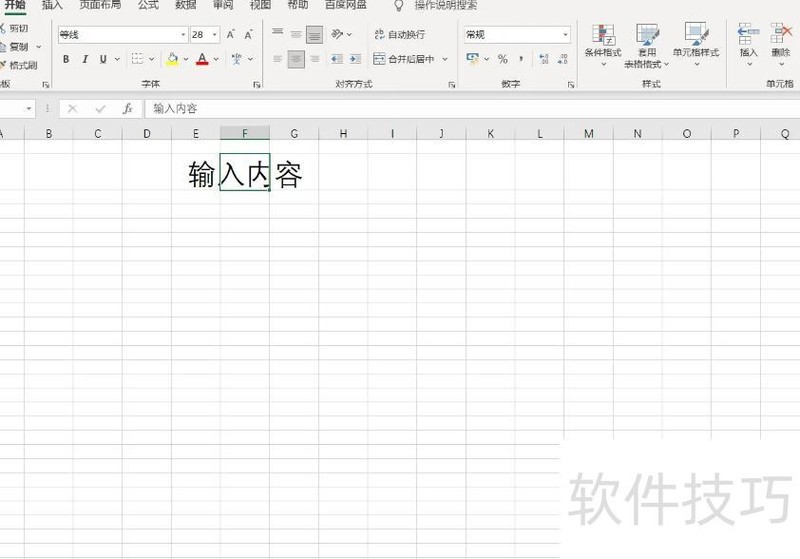Click the decrease indent icon
Viewport: 800px width, 559px height.
[337, 59]
